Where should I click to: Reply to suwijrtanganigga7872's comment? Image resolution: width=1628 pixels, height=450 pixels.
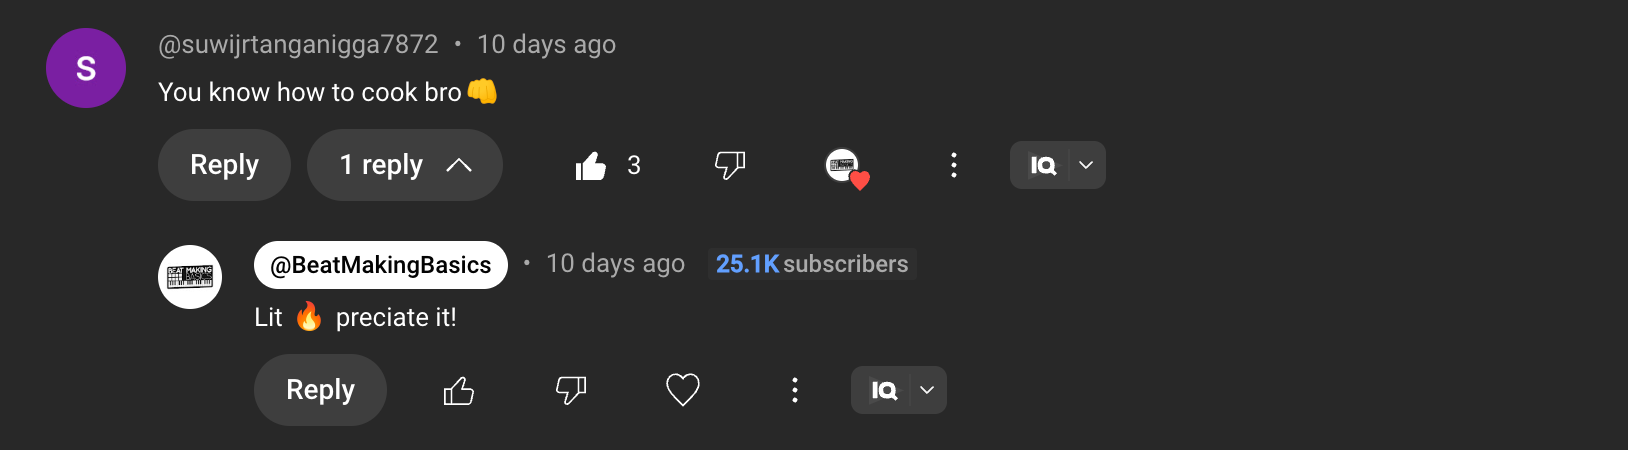[224, 165]
